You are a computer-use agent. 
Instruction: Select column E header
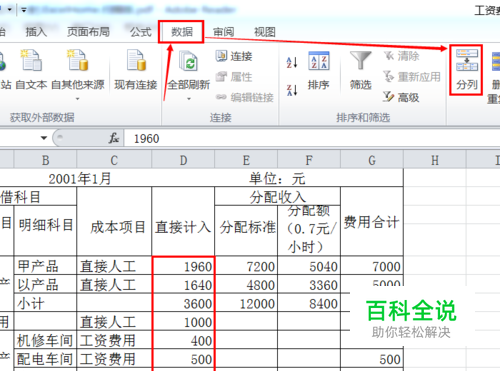pos(246,160)
